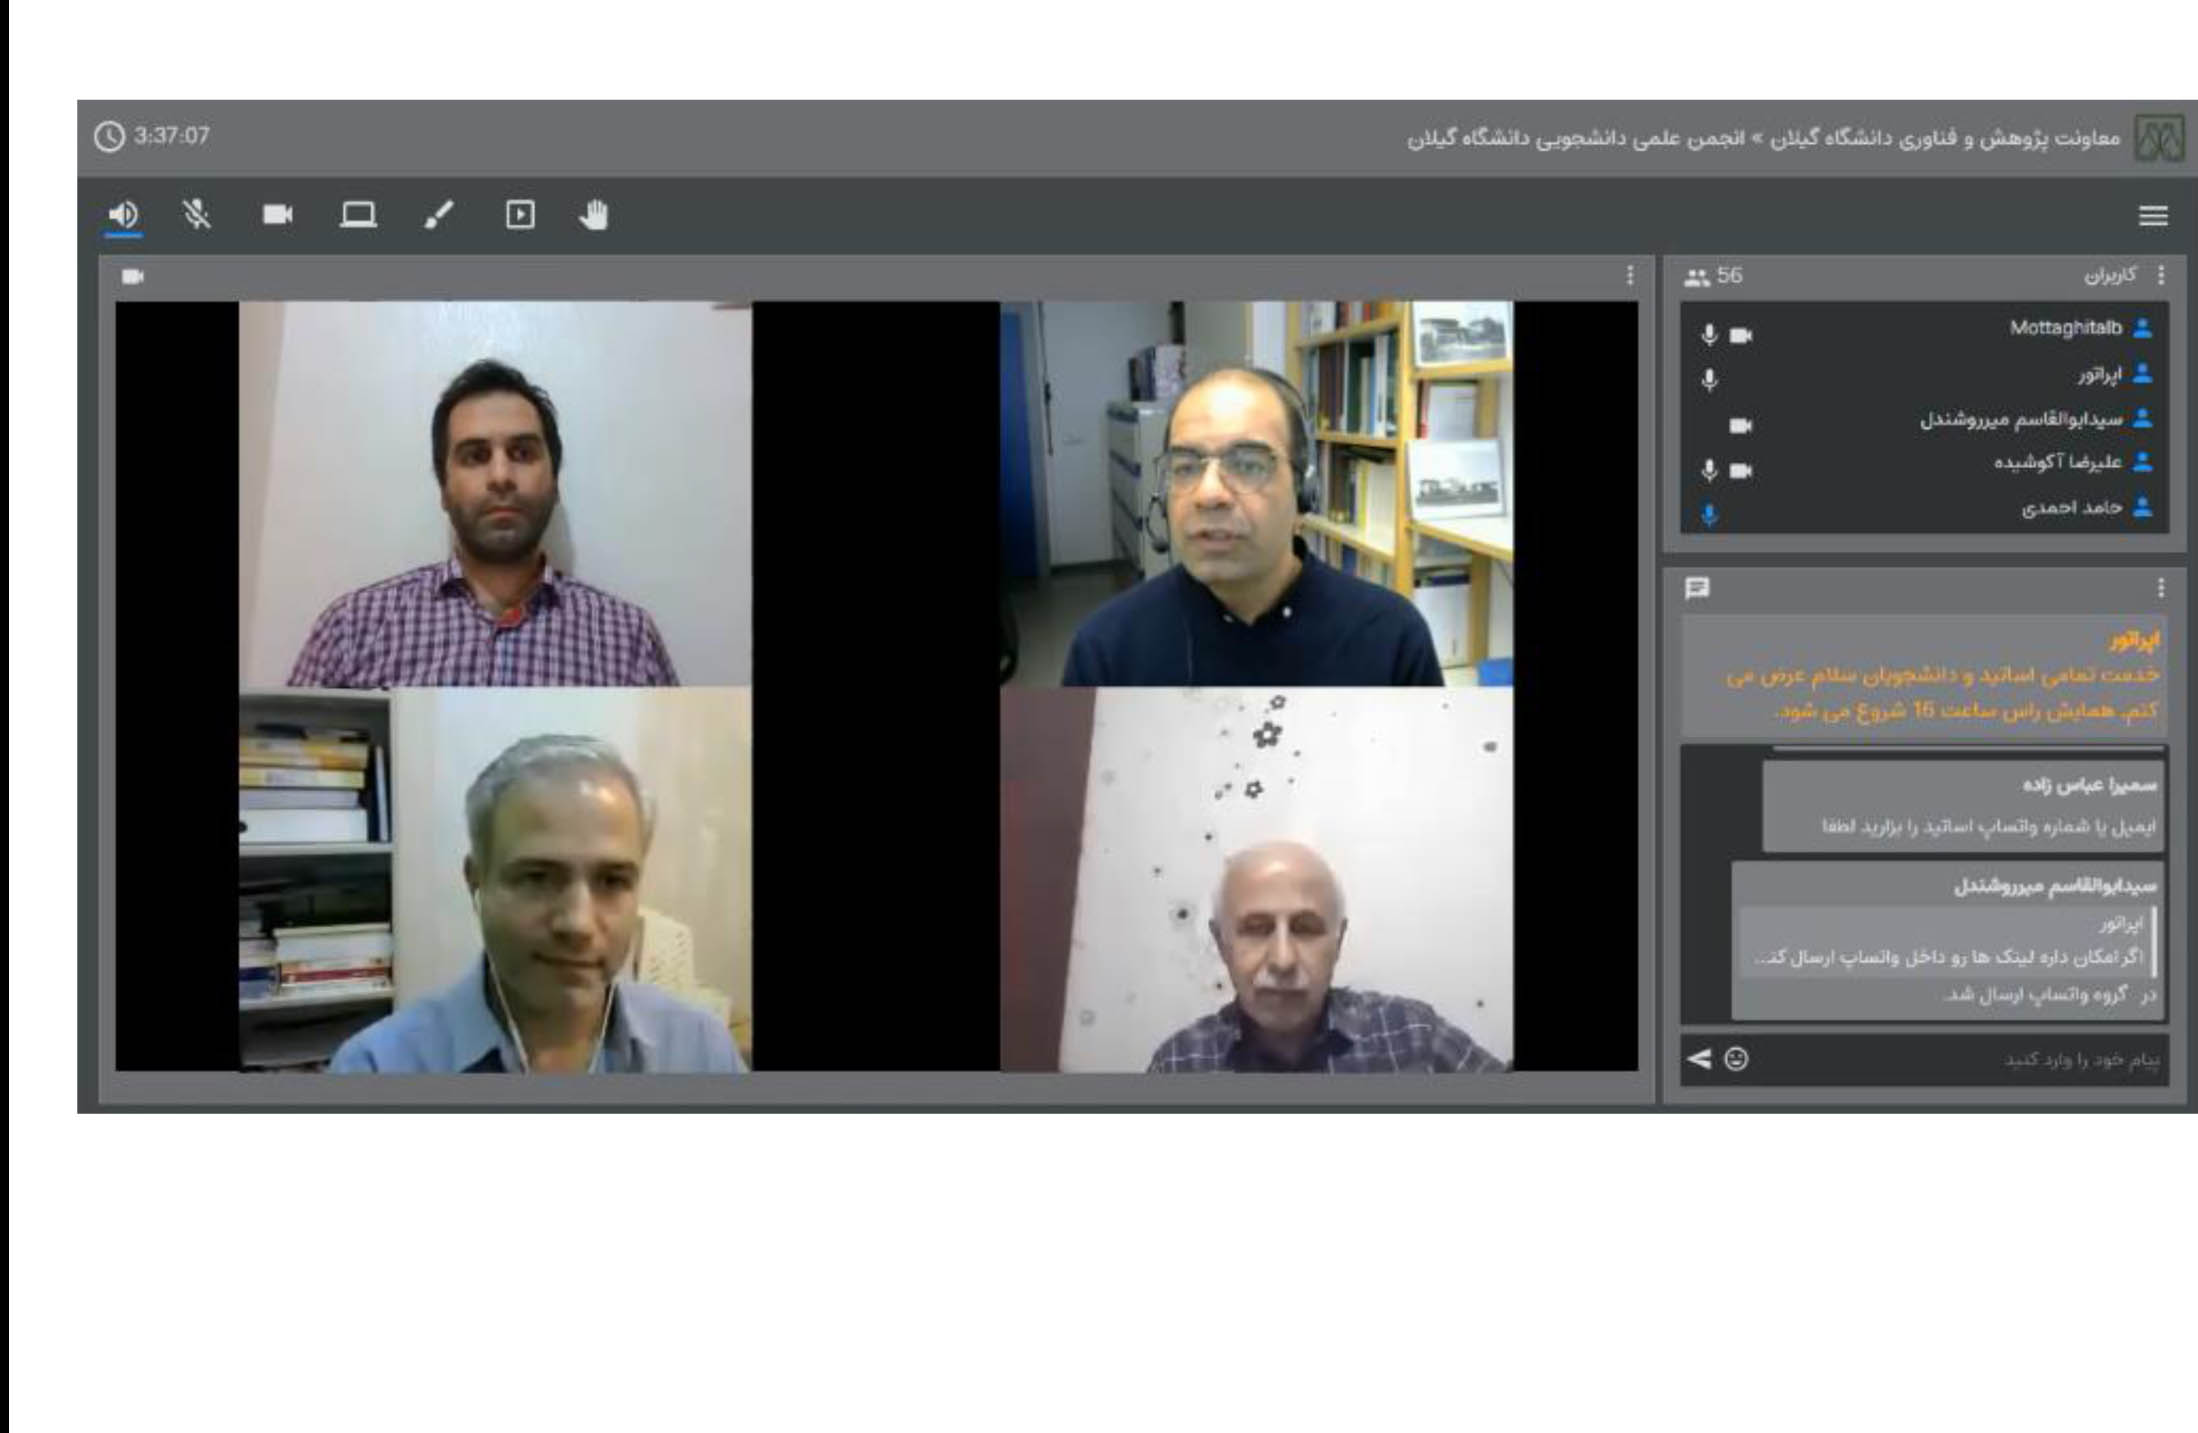Select user Mottaghitalb in the list
This screenshot has height=1433, width=2198.
point(2065,328)
